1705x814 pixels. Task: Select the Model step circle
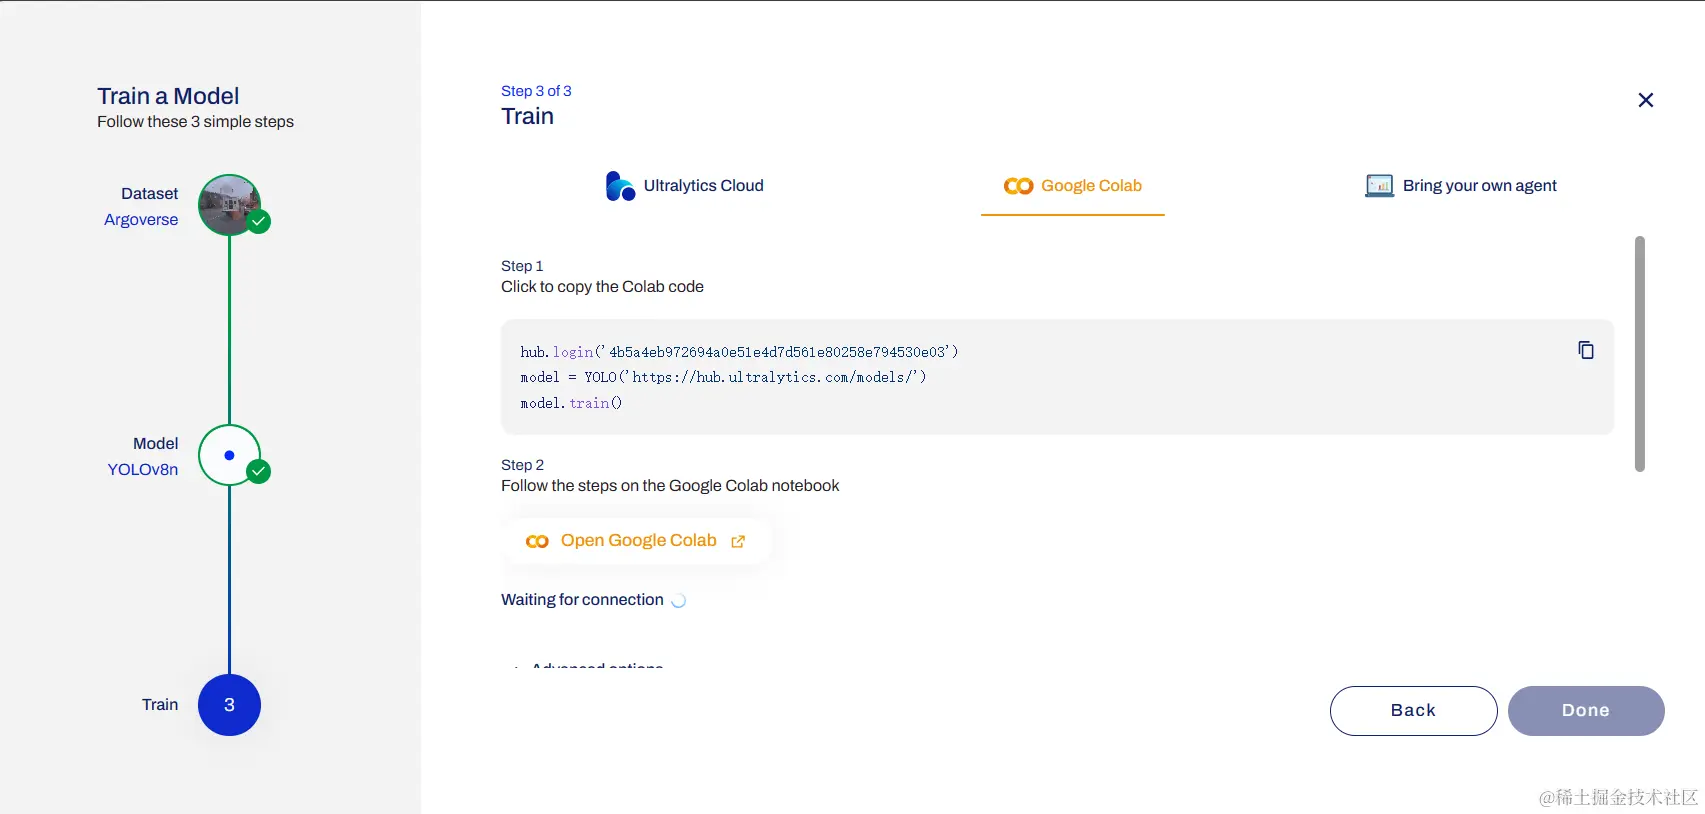point(229,455)
